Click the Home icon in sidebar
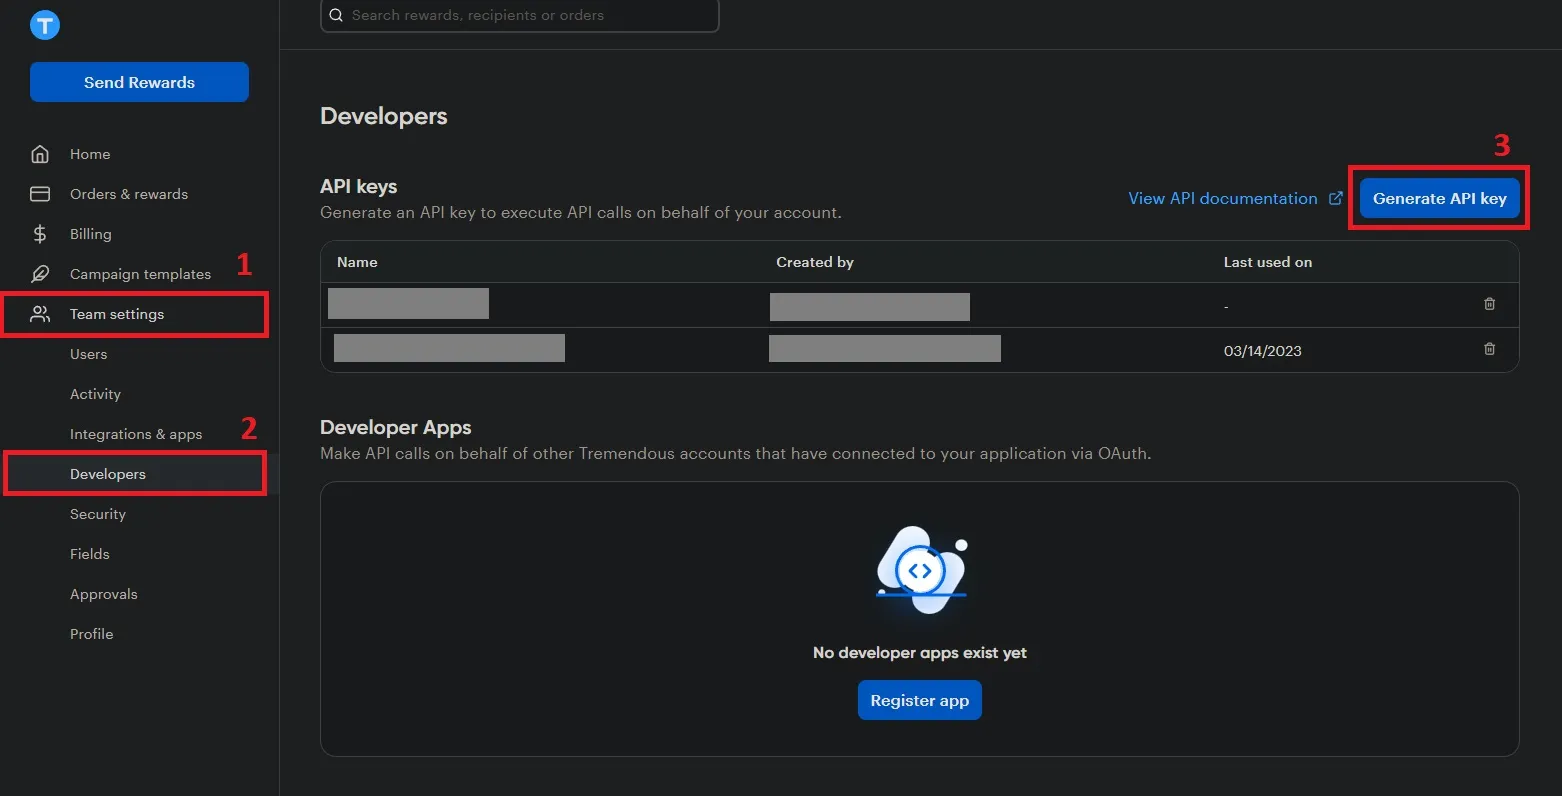1562x796 pixels. pyautogui.click(x=39, y=153)
